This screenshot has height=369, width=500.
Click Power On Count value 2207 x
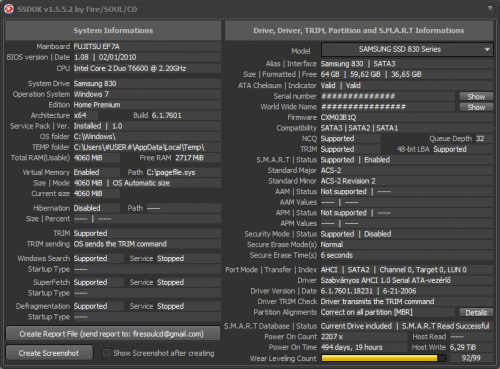(x=332, y=337)
